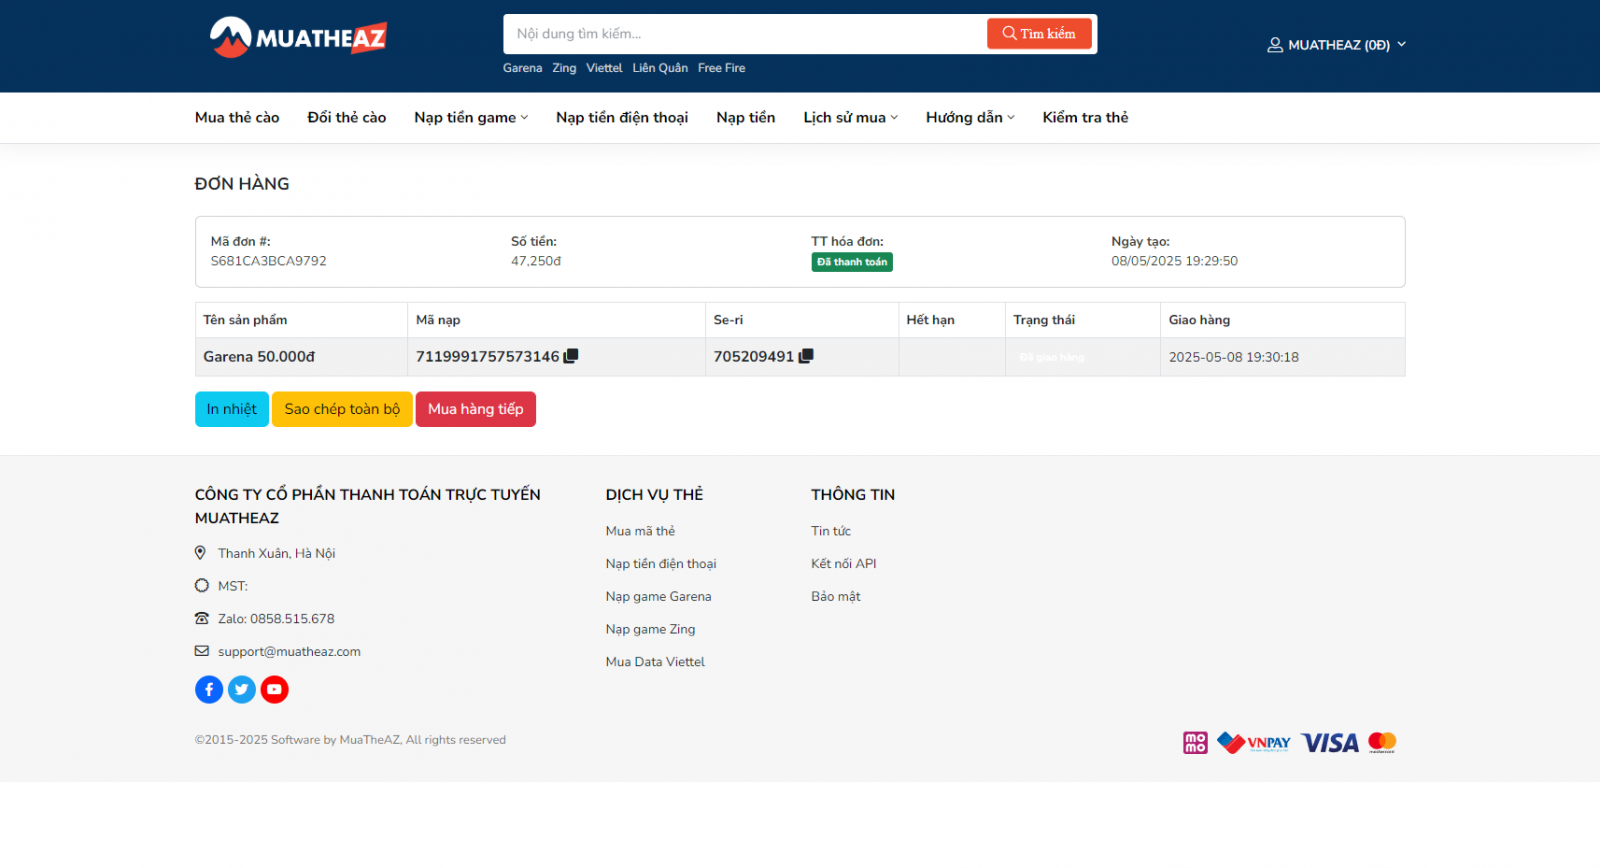The height and width of the screenshot is (868, 1600).
Task: Open the MUATHEAZ logo homepage link
Action: [298, 38]
